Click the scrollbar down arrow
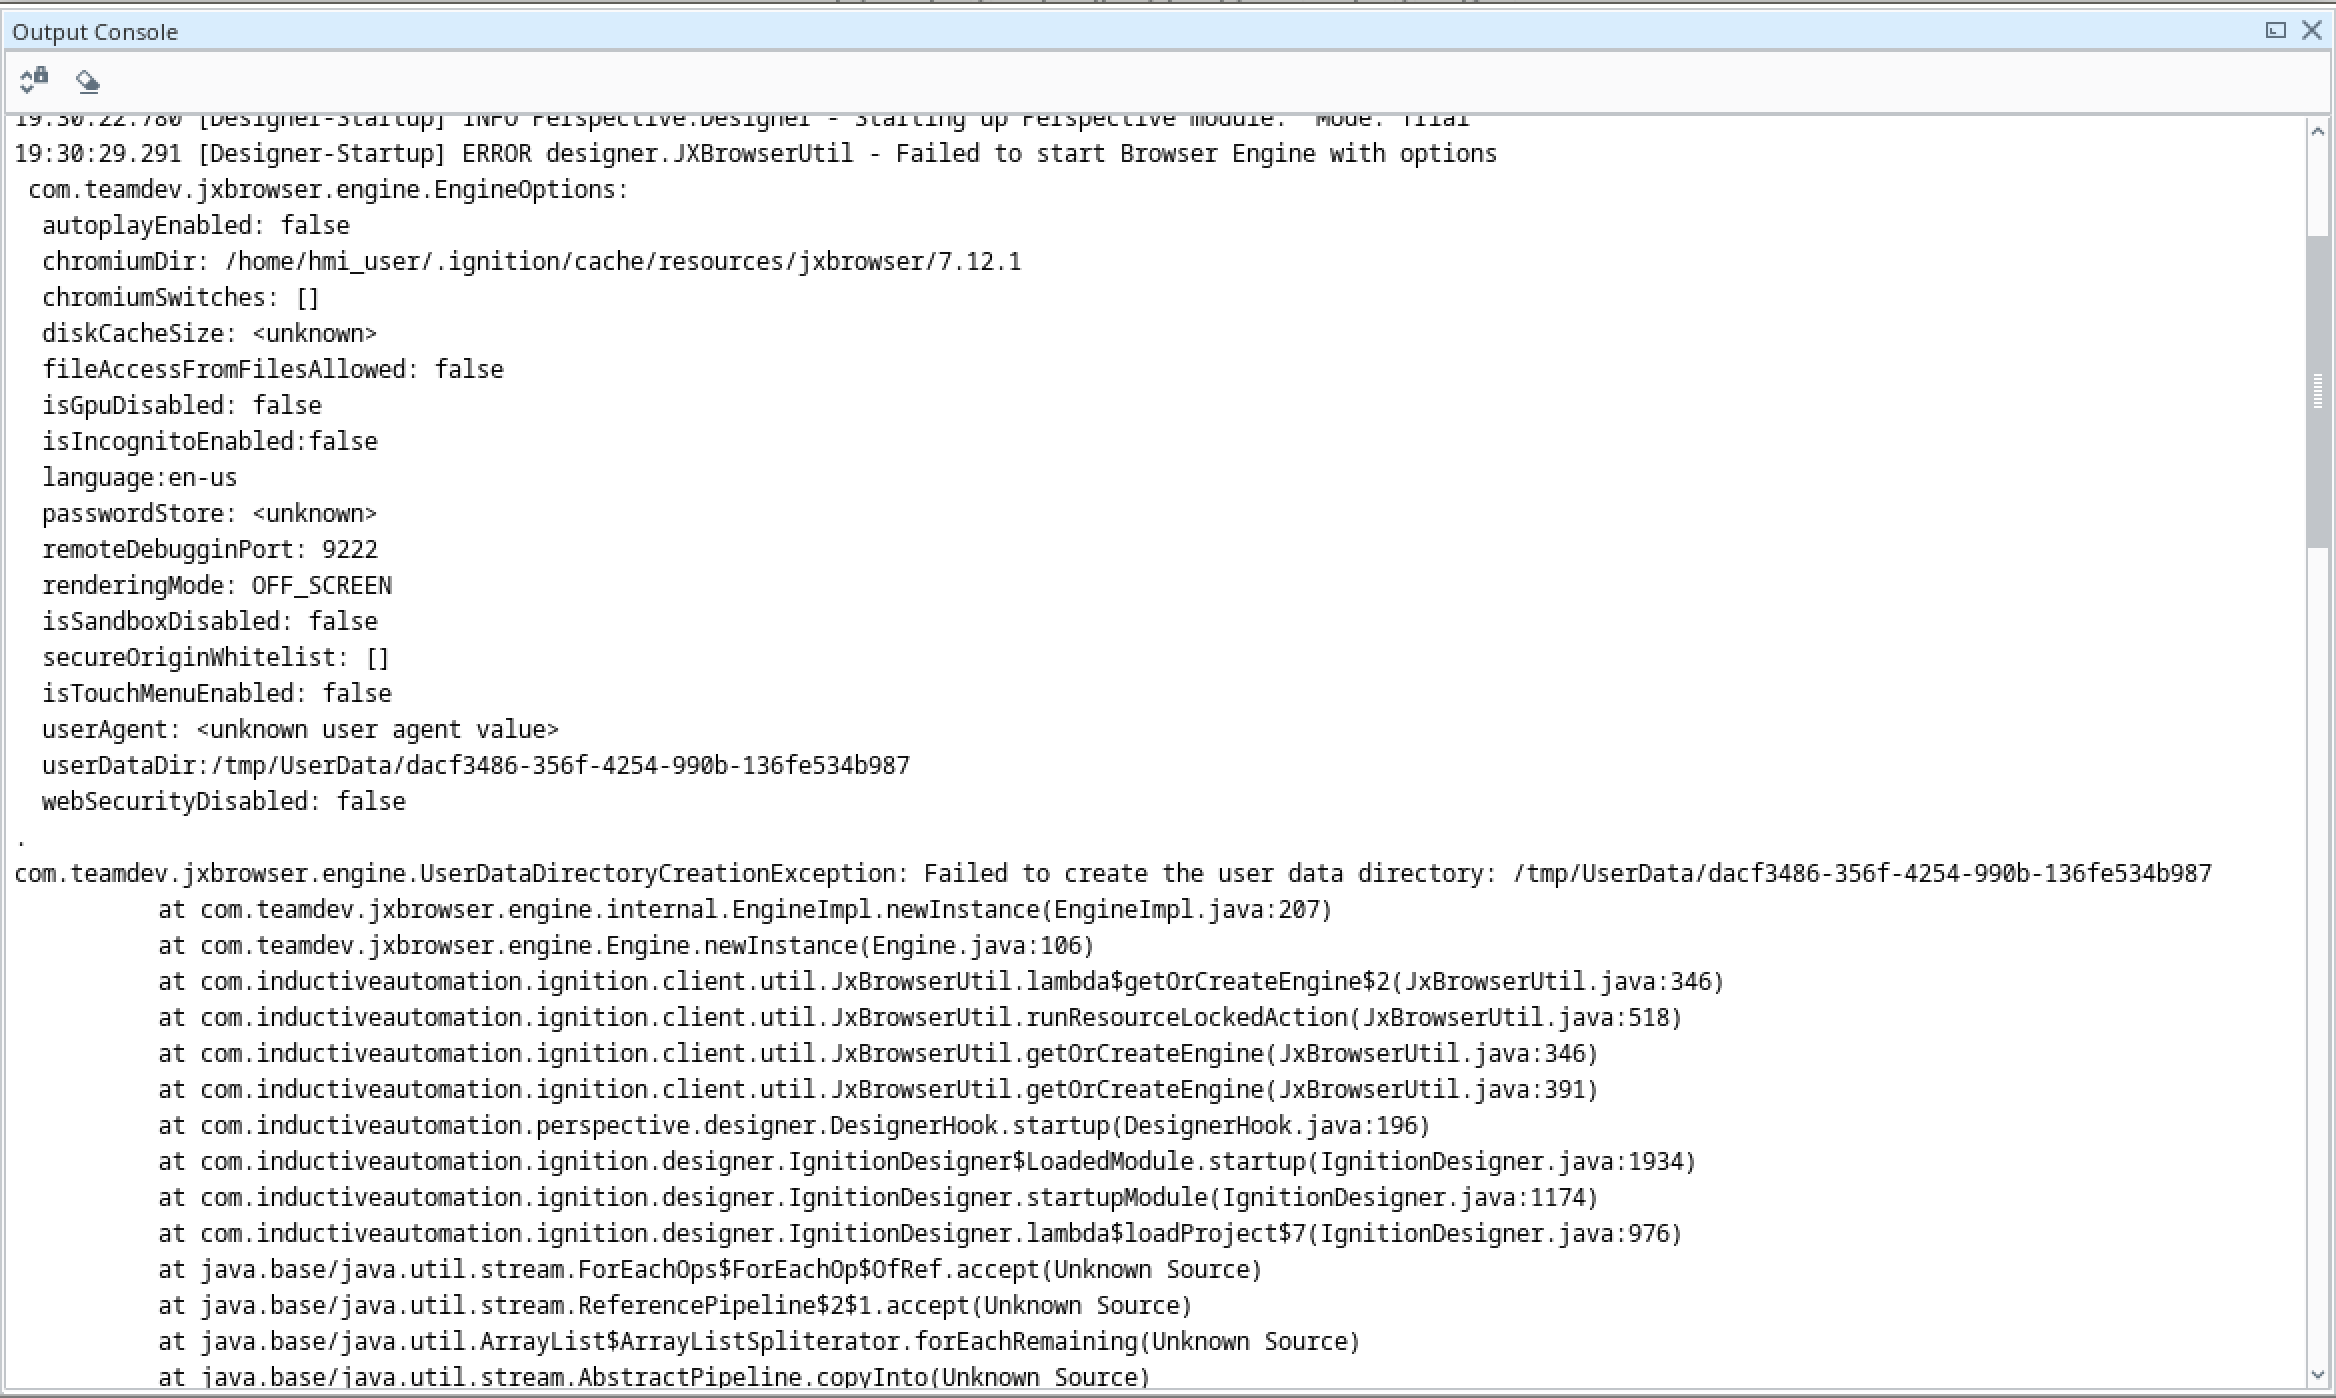The image size is (2336, 1398). tap(2318, 1376)
